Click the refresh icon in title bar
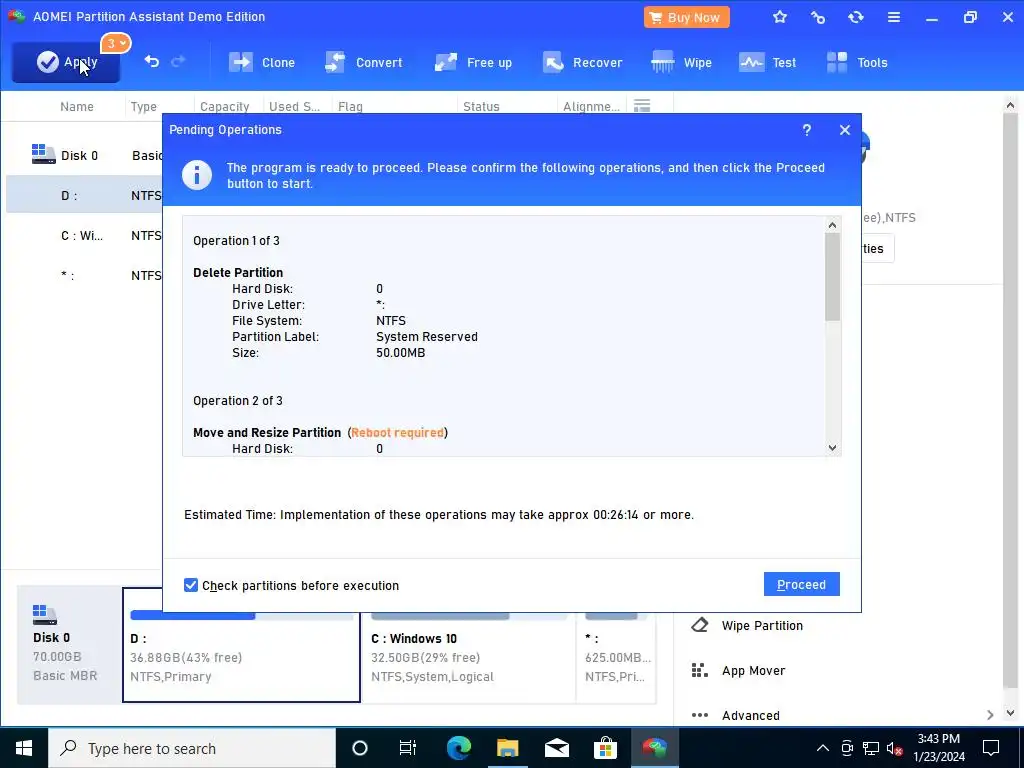 point(856,18)
